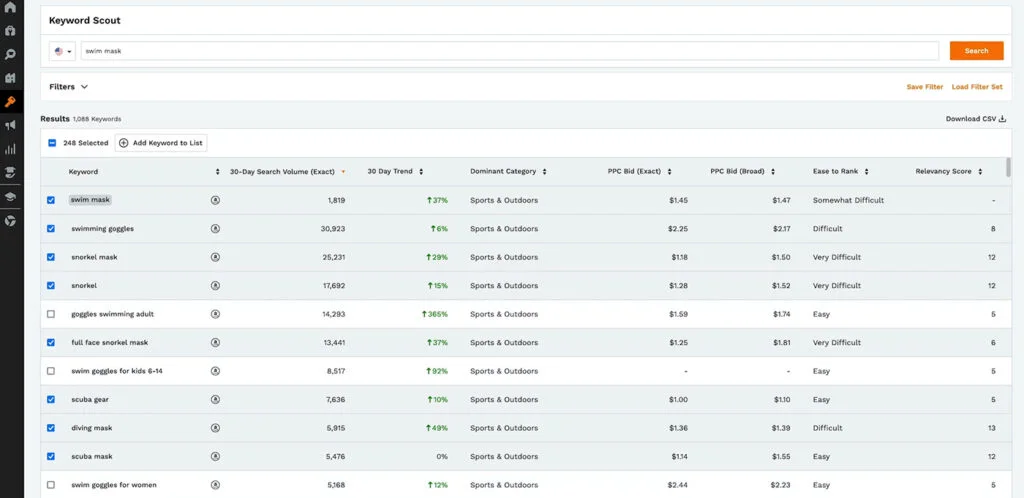Toggle the select-all checkbox beside 248 Selected

[52, 143]
